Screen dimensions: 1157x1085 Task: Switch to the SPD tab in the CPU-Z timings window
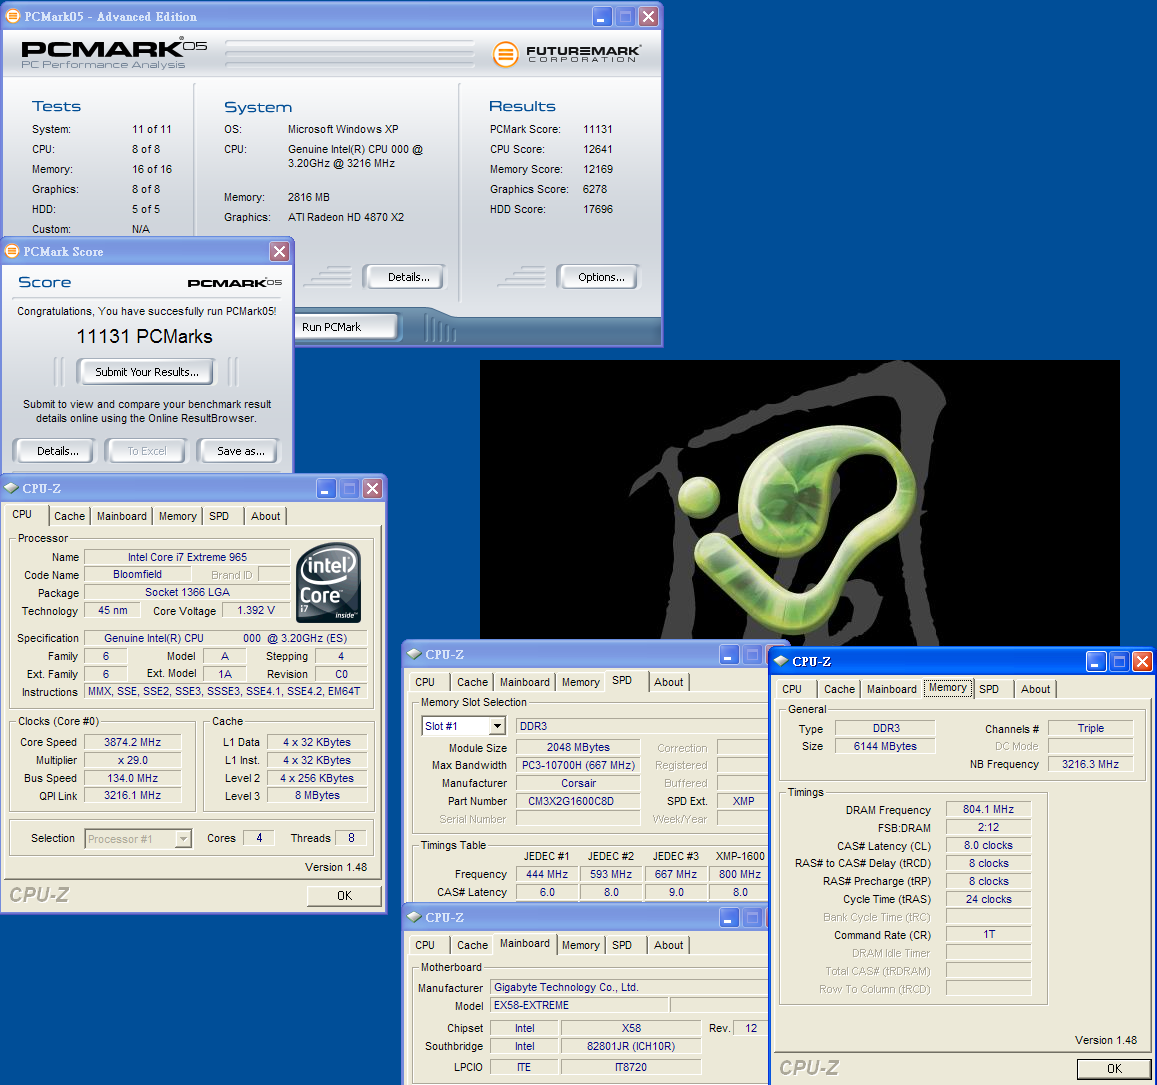(x=989, y=689)
